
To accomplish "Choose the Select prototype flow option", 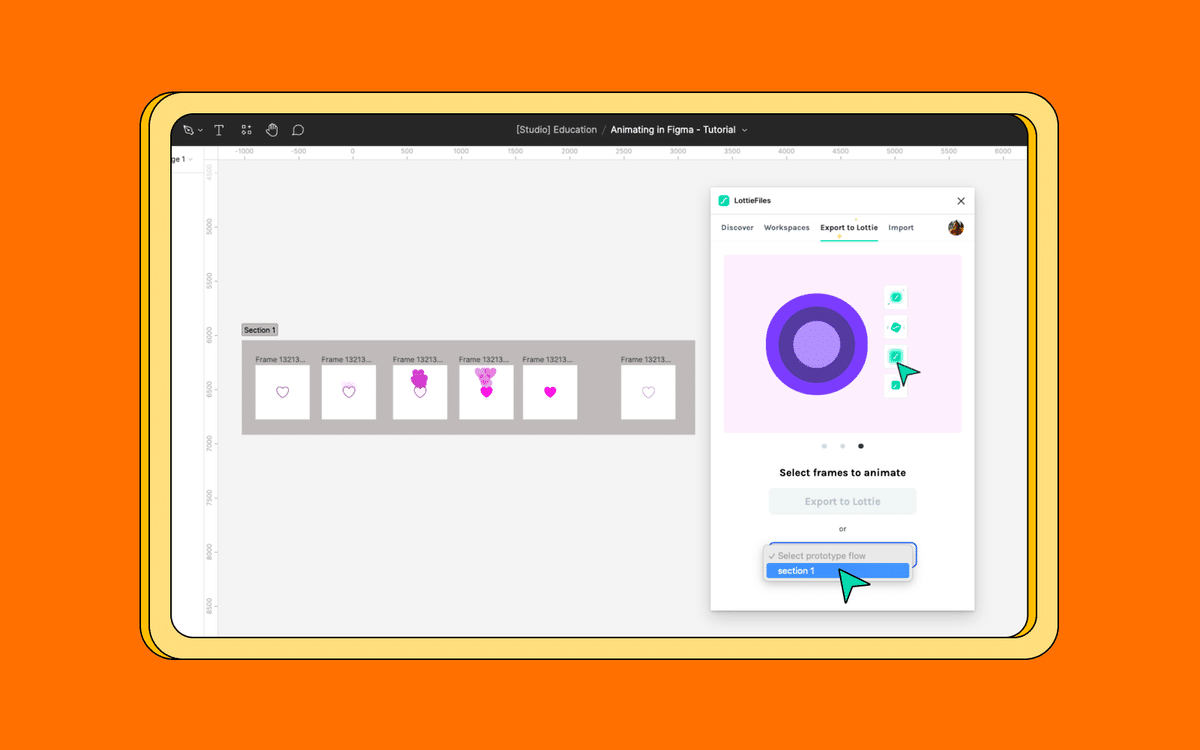I will coord(838,556).
